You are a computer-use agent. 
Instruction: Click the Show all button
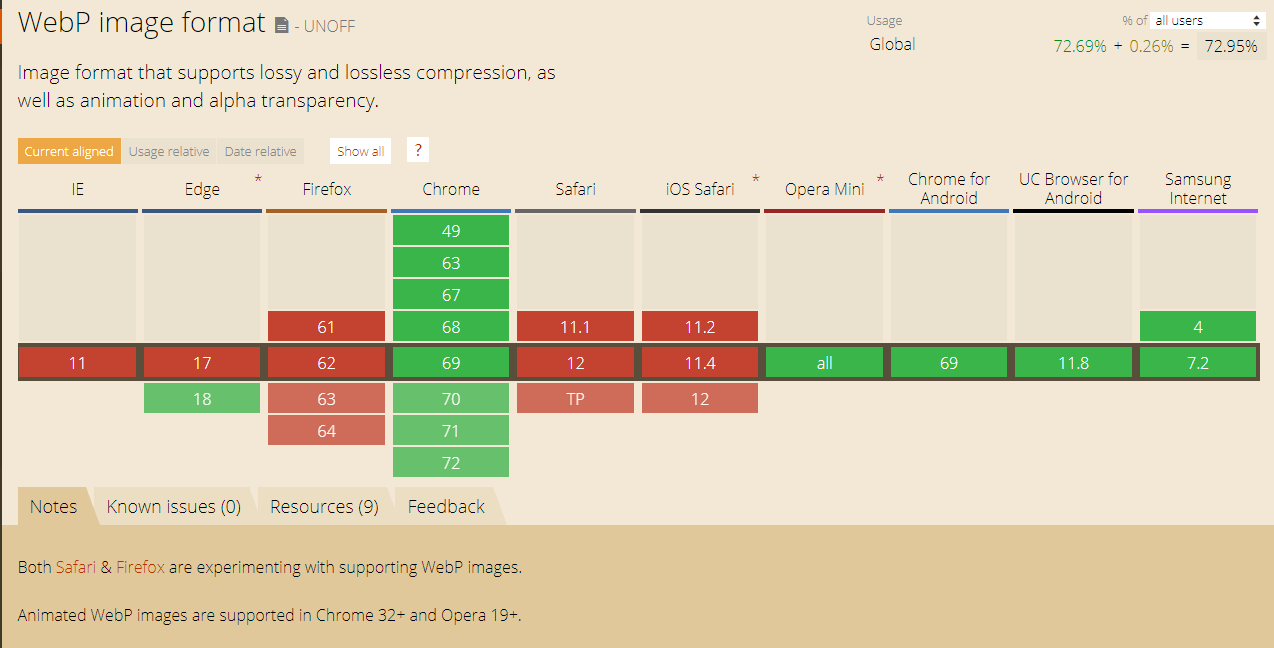[x=360, y=151]
